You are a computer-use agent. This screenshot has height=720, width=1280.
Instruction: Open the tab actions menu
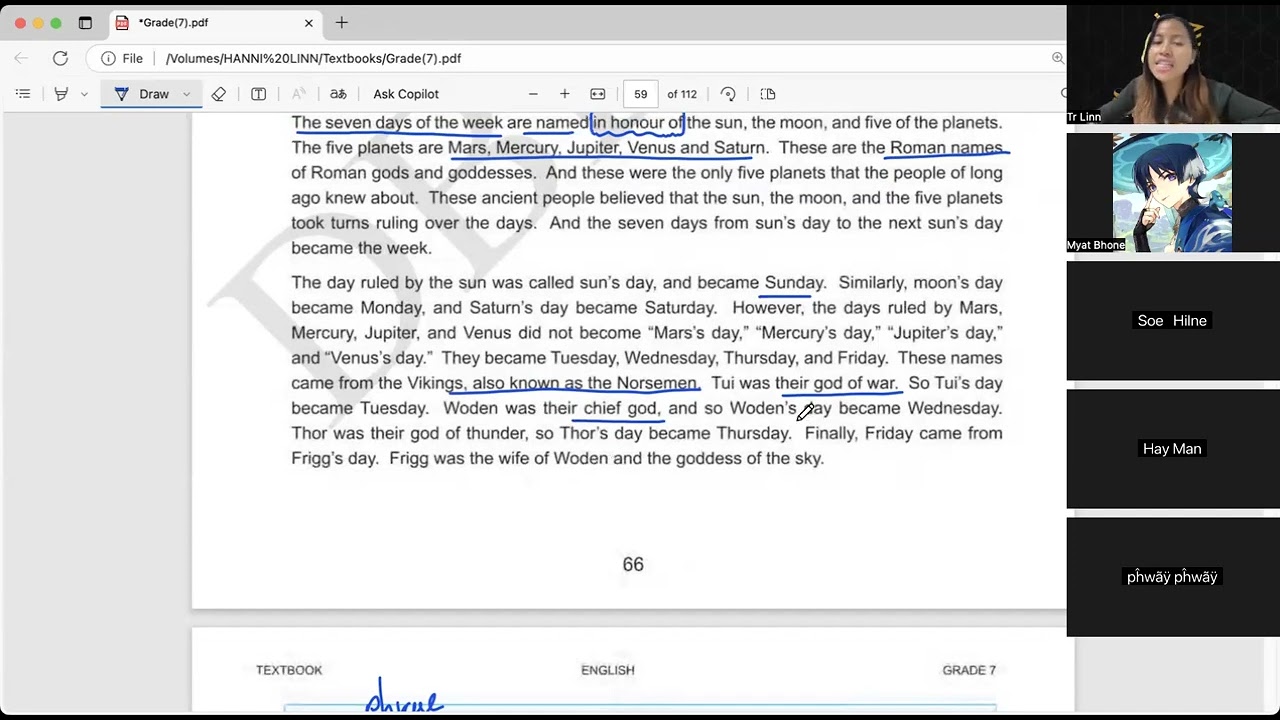click(x=85, y=22)
